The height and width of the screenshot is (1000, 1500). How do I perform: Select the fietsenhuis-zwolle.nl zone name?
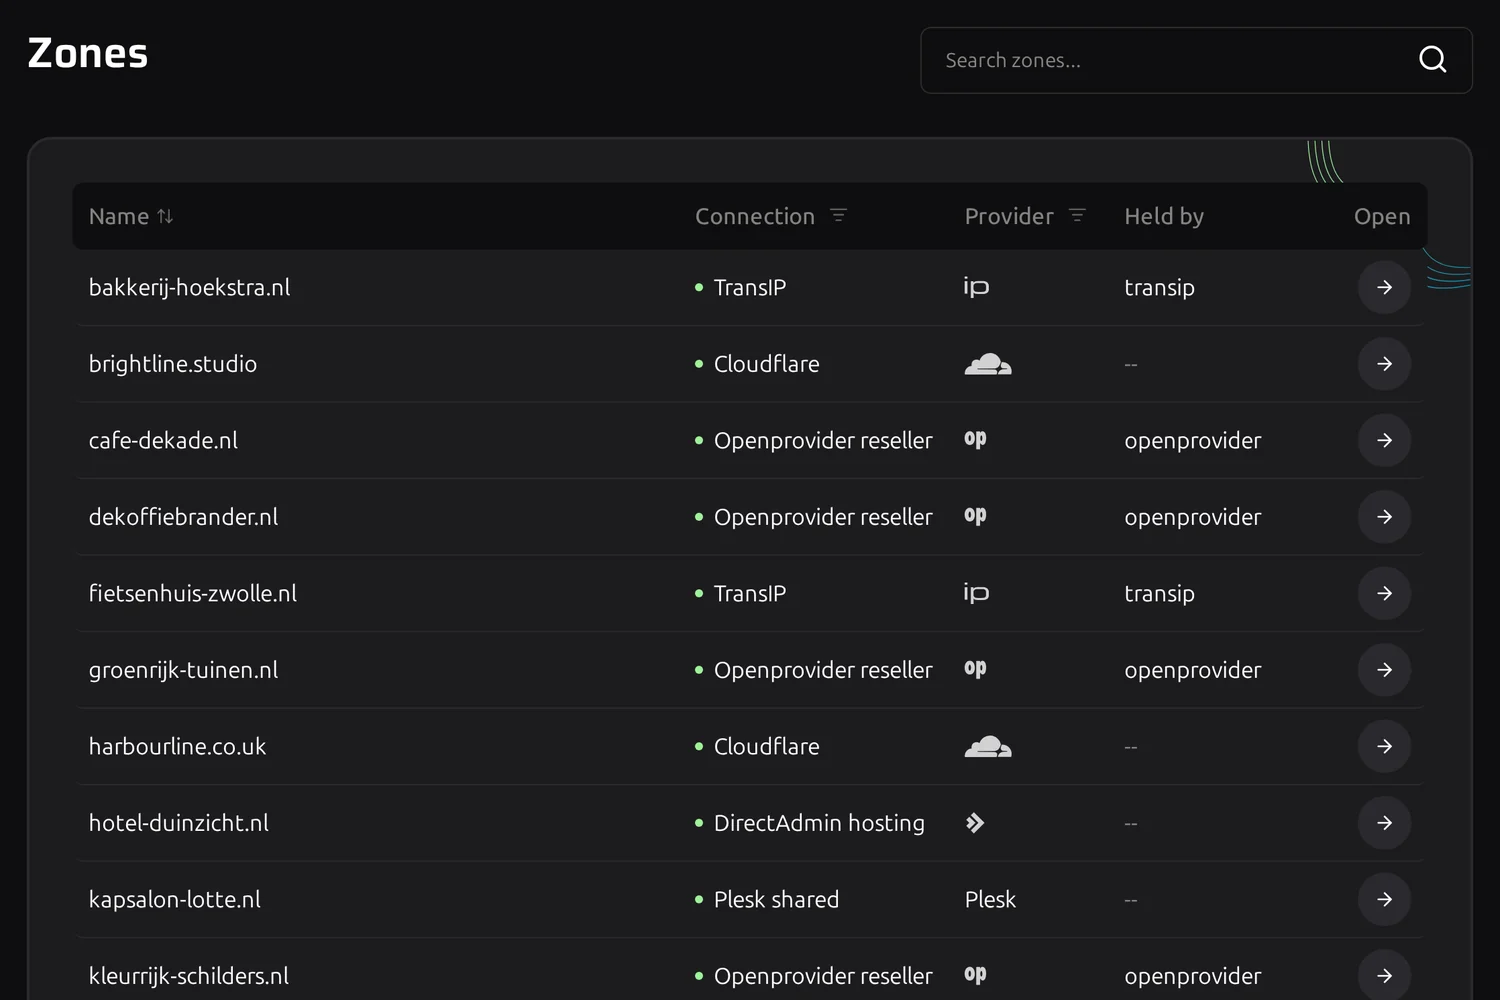click(193, 593)
